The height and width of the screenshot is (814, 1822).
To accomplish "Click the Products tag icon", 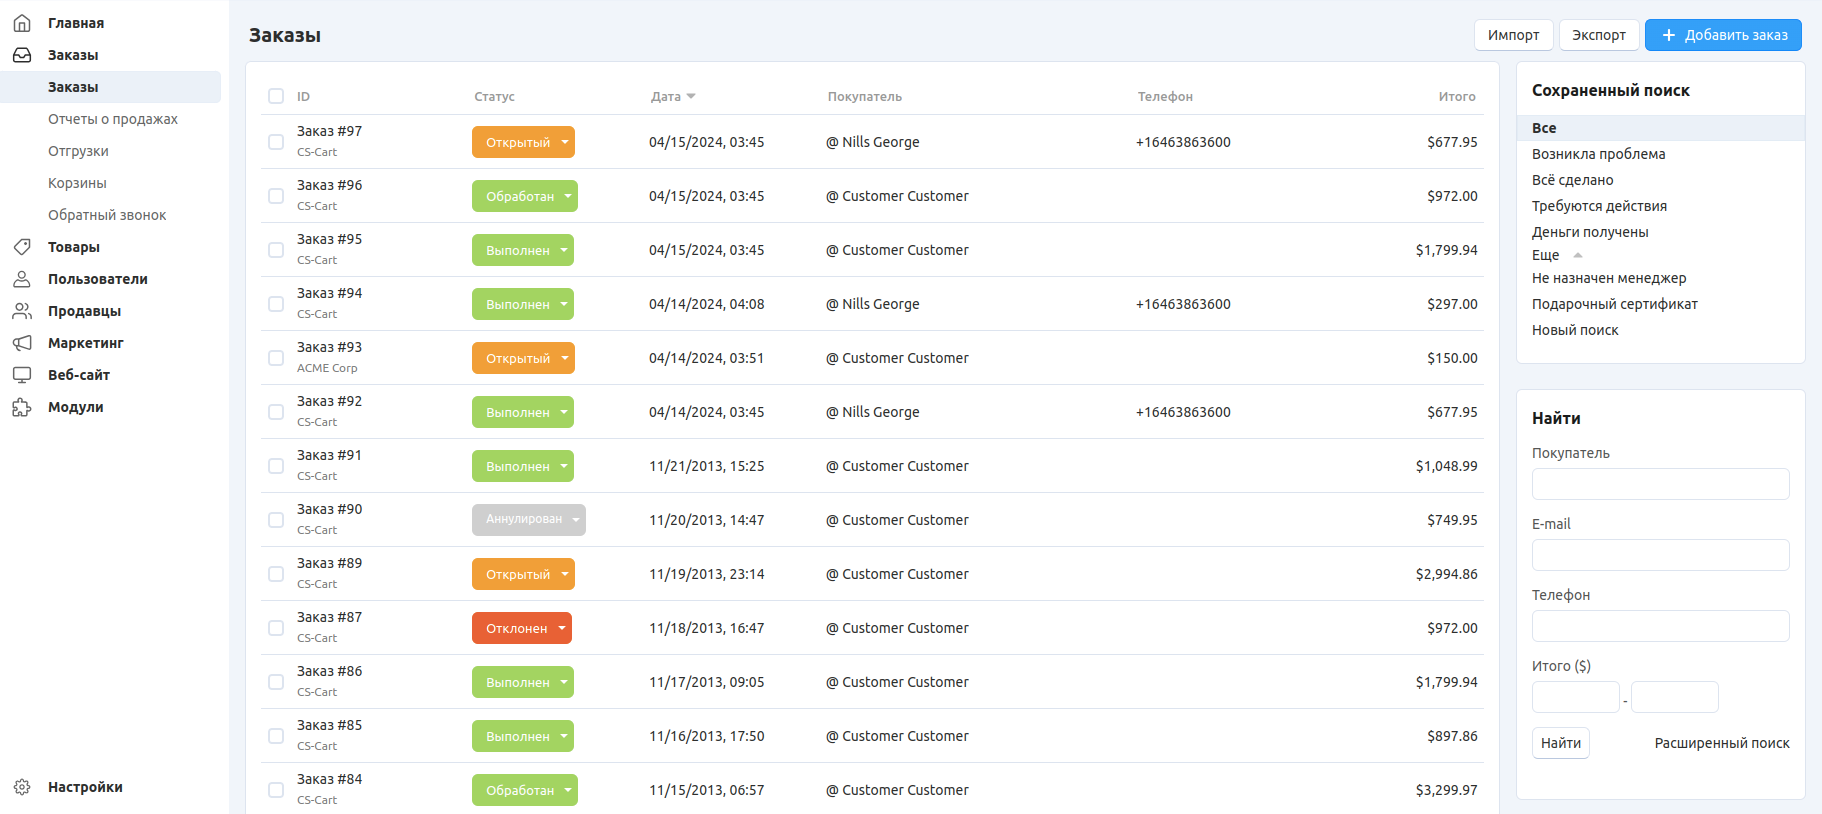I will (x=22, y=247).
